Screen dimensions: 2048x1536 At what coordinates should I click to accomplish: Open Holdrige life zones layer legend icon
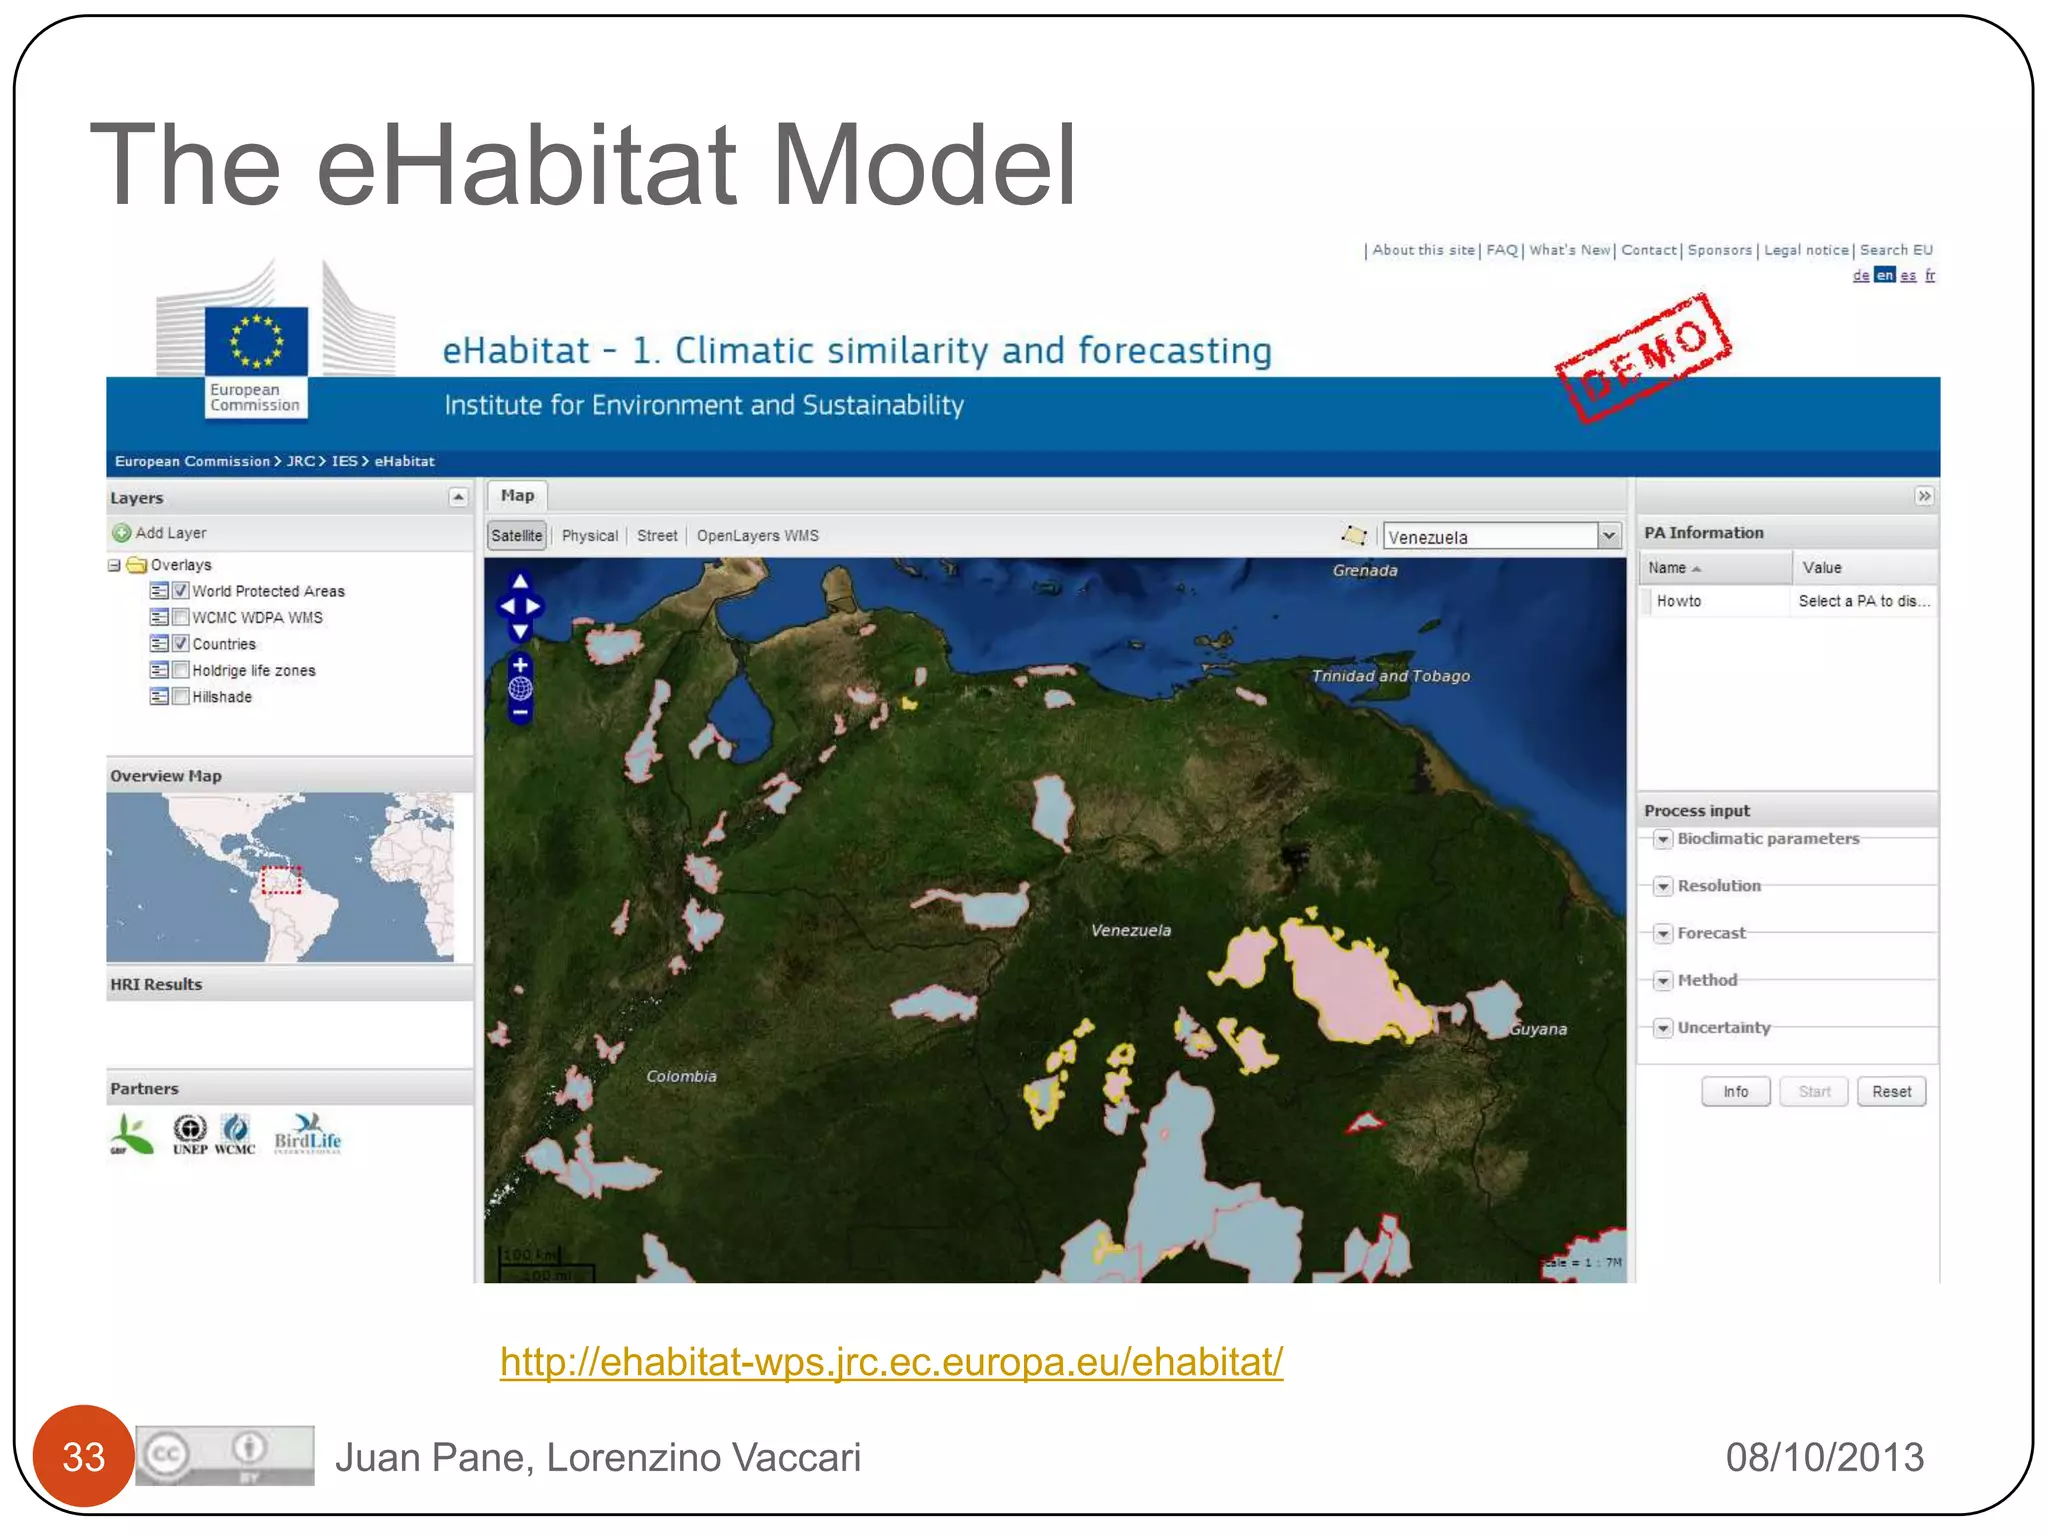159,670
